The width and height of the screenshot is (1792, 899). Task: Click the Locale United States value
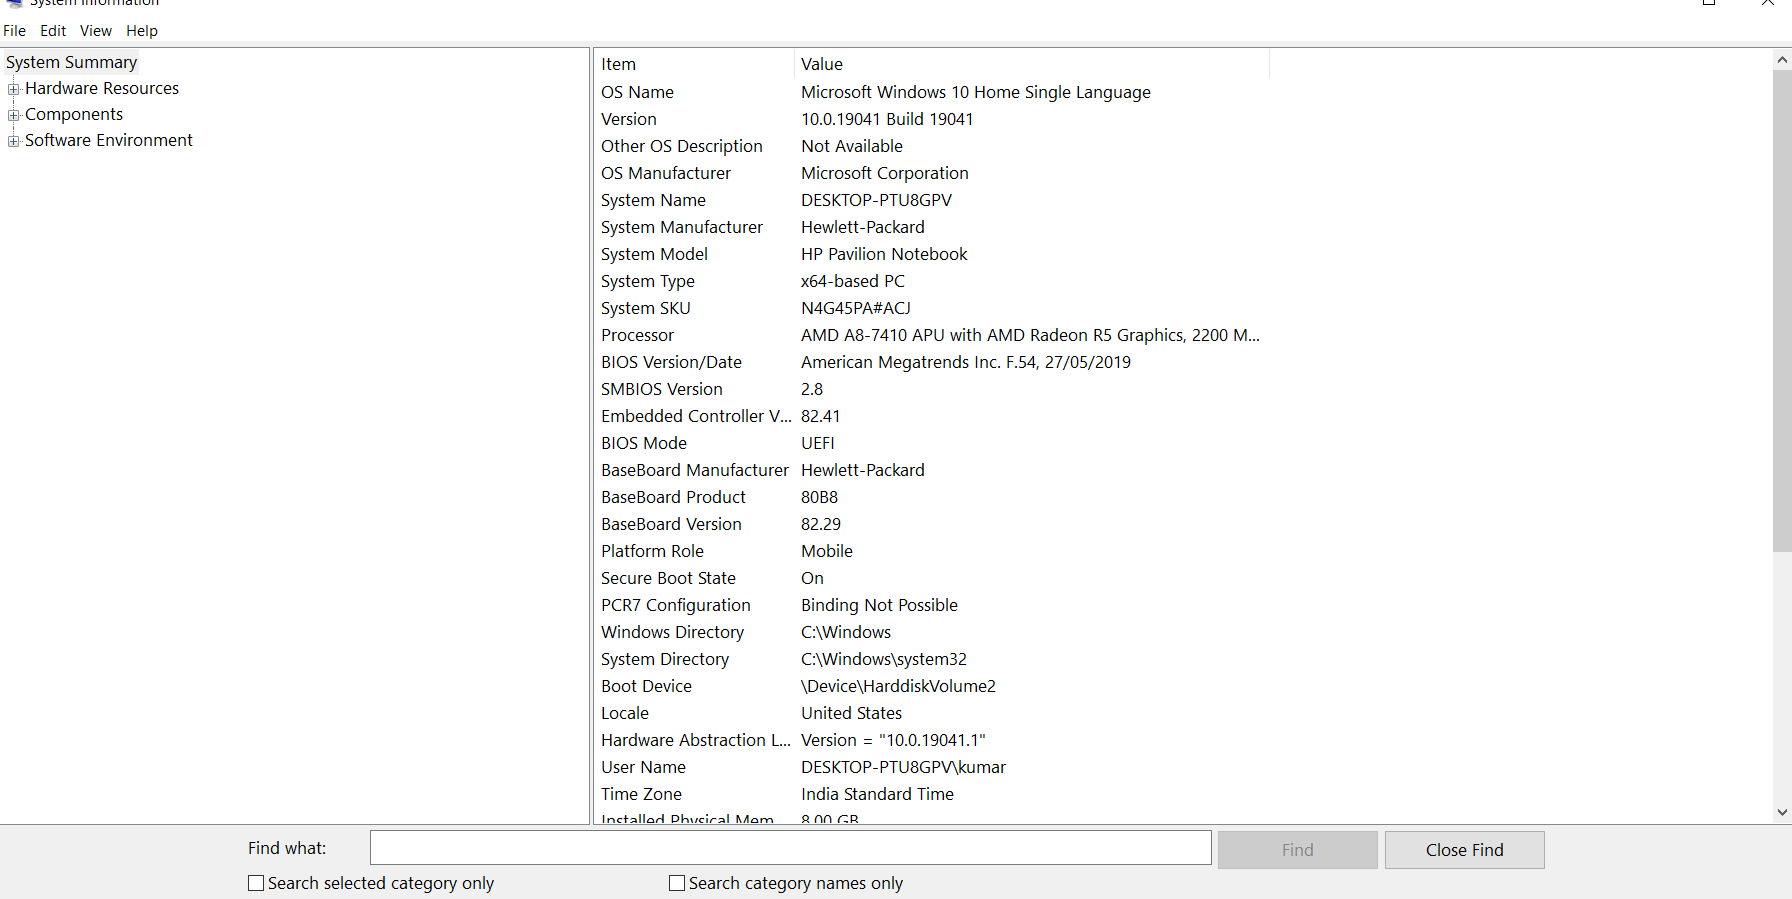pyautogui.click(x=851, y=713)
